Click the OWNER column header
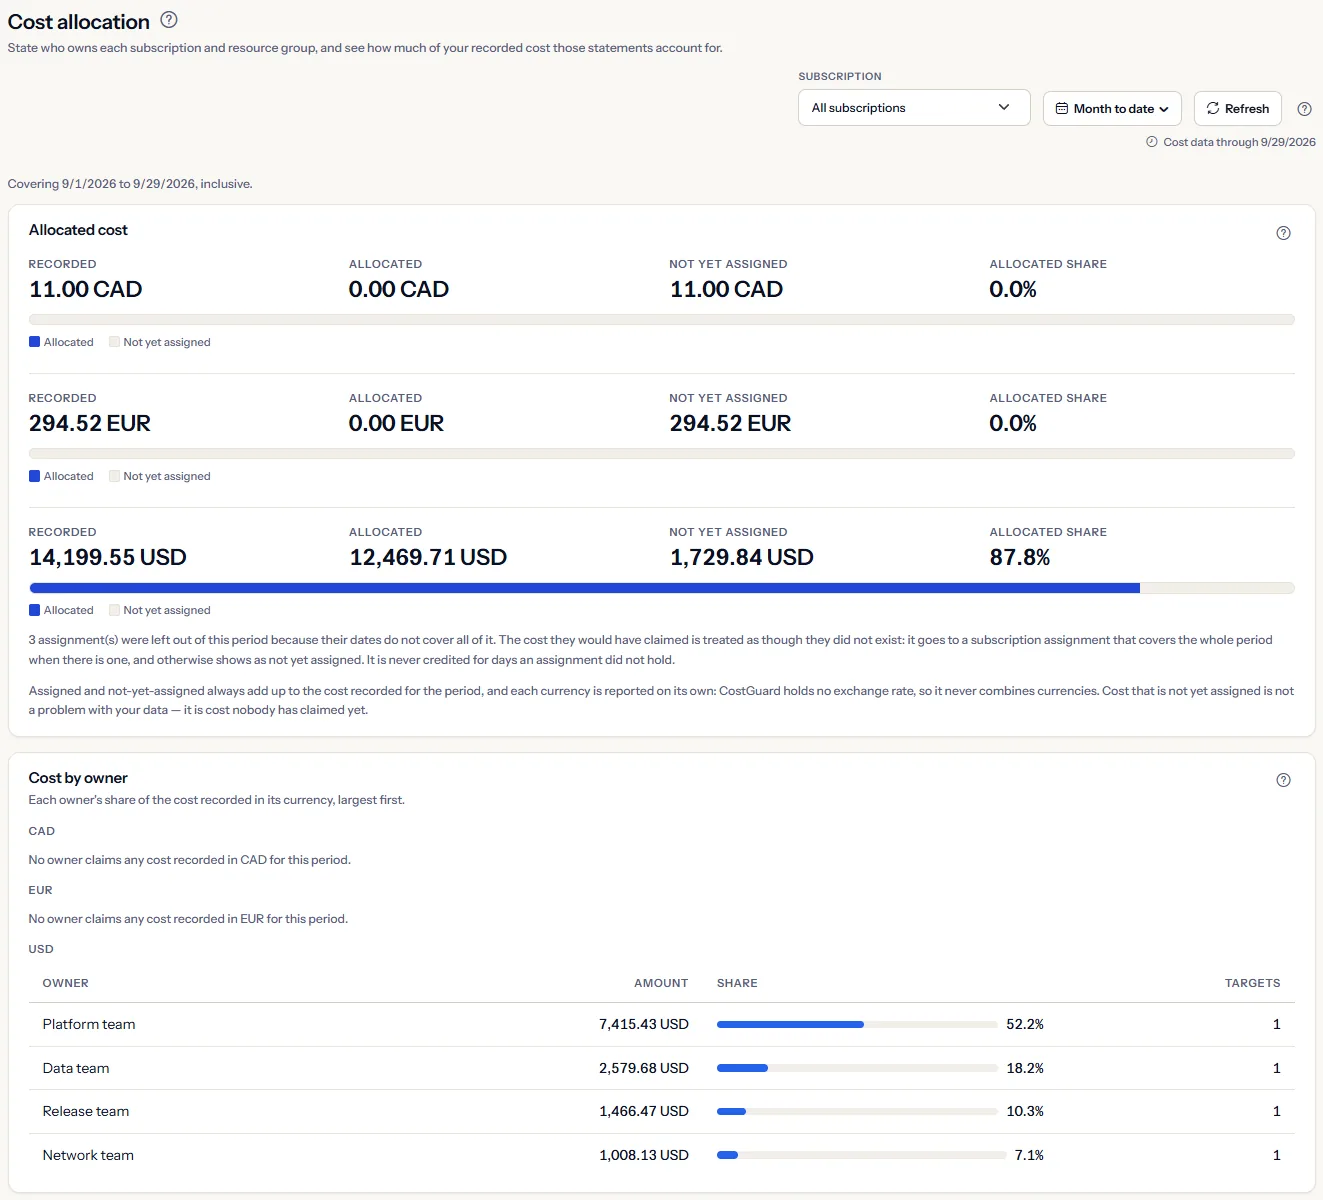This screenshot has height=1200, width=1323. pyautogui.click(x=66, y=983)
